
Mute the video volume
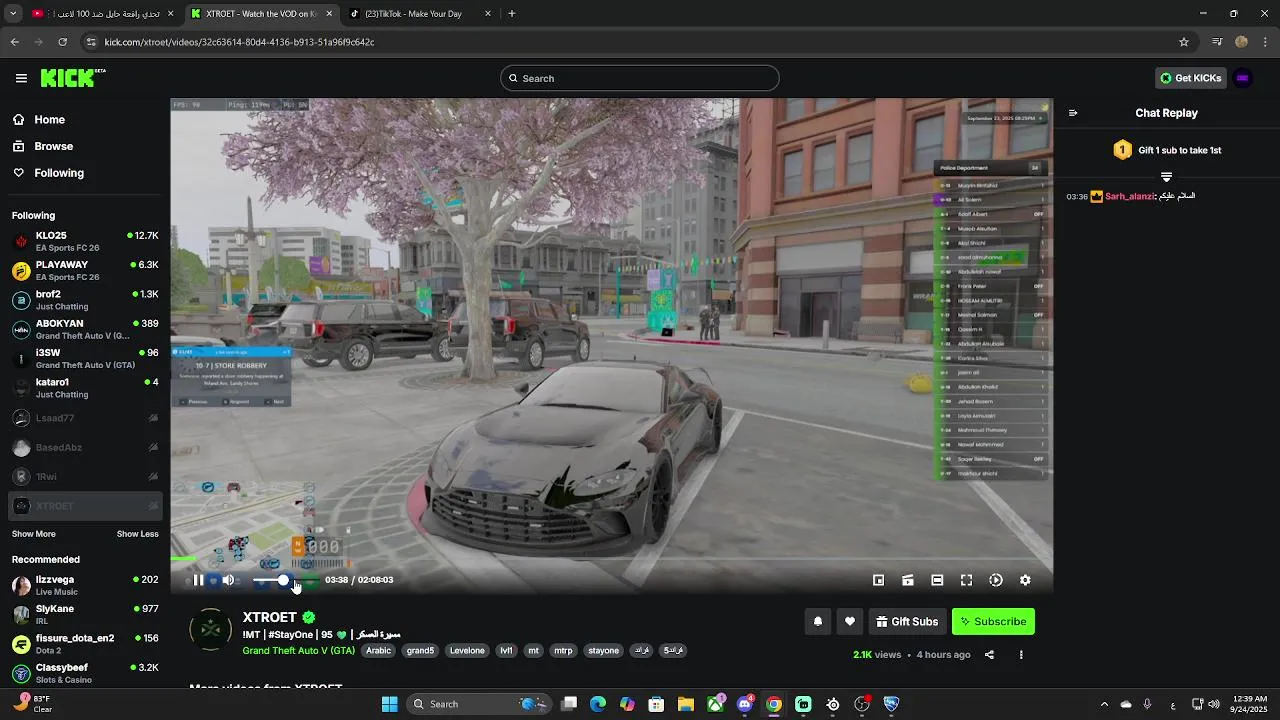pyautogui.click(x=228, y=580)
